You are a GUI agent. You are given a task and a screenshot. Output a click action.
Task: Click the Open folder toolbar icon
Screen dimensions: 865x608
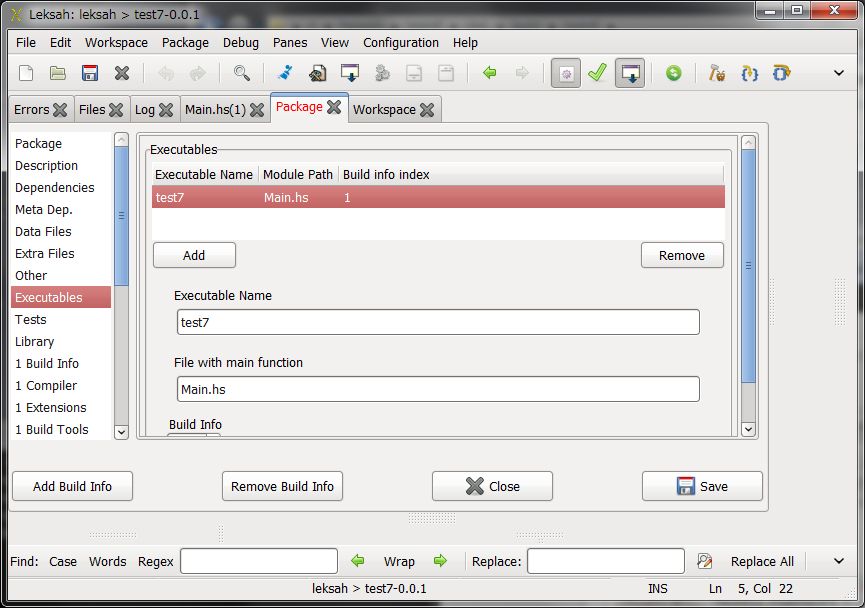58,73
